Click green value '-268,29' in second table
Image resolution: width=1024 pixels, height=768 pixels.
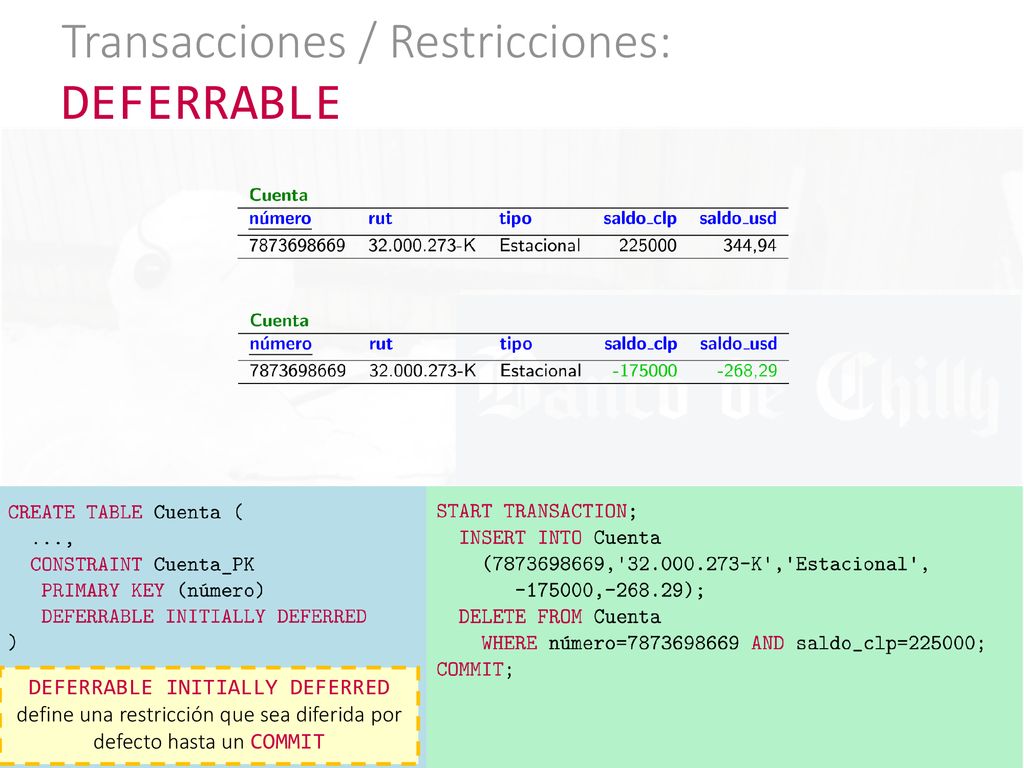(x=746, y=371)
